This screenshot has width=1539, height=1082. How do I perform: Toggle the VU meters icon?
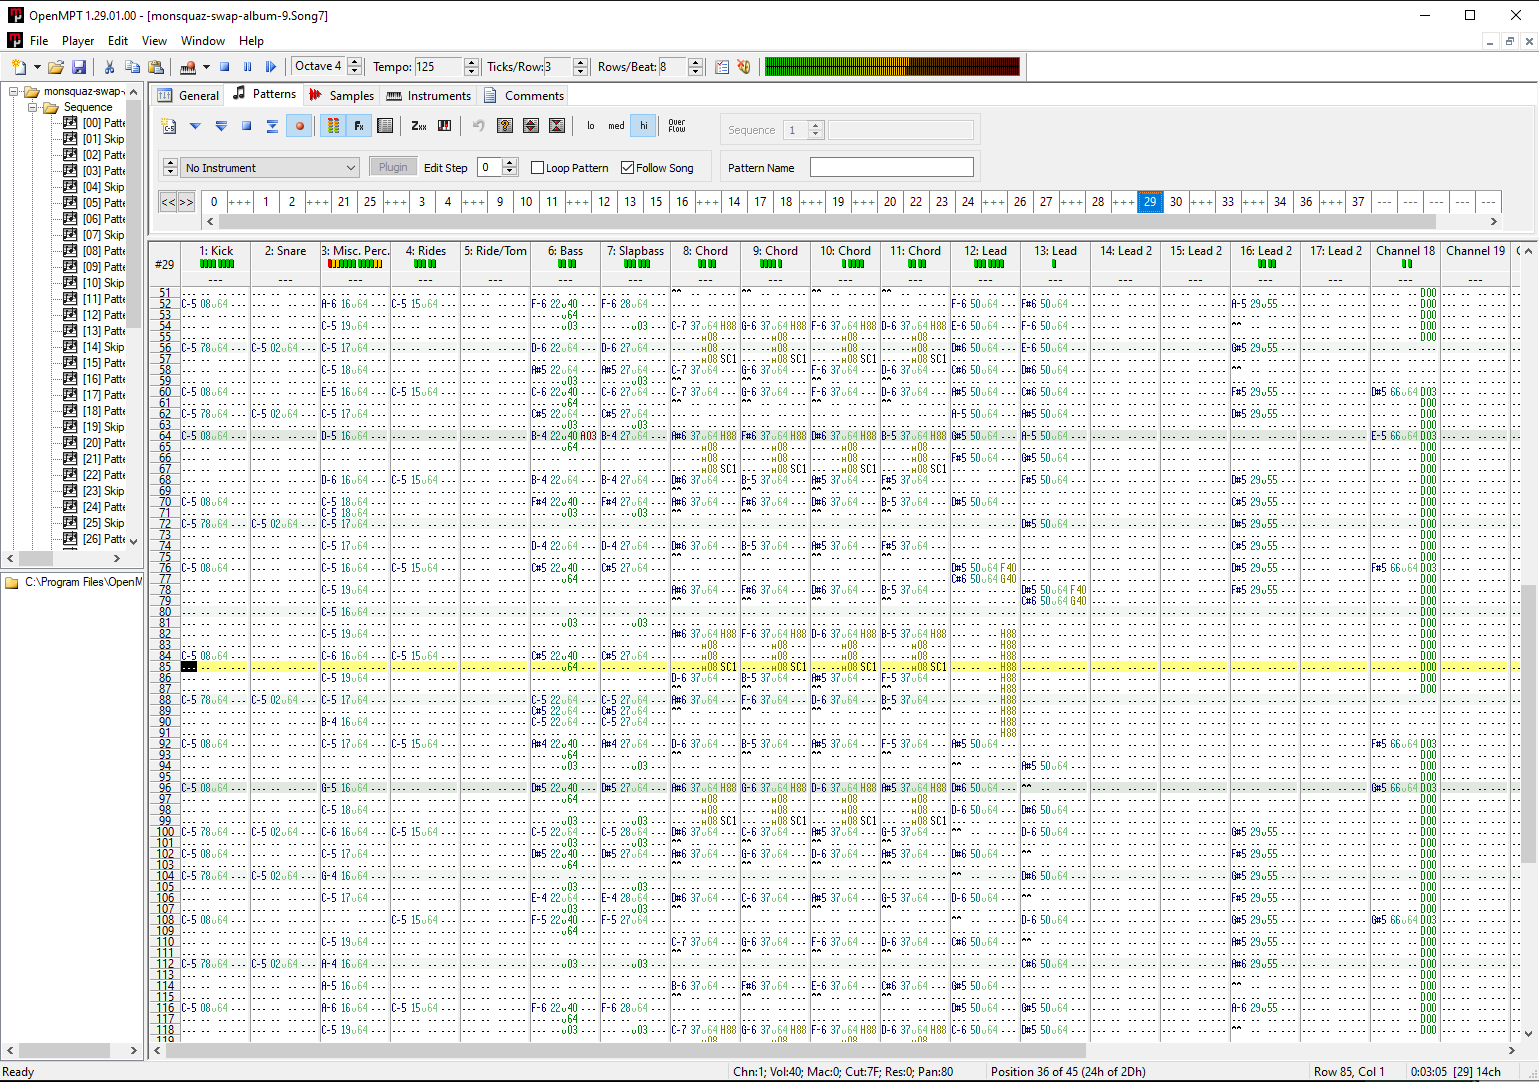coord(333,126)
